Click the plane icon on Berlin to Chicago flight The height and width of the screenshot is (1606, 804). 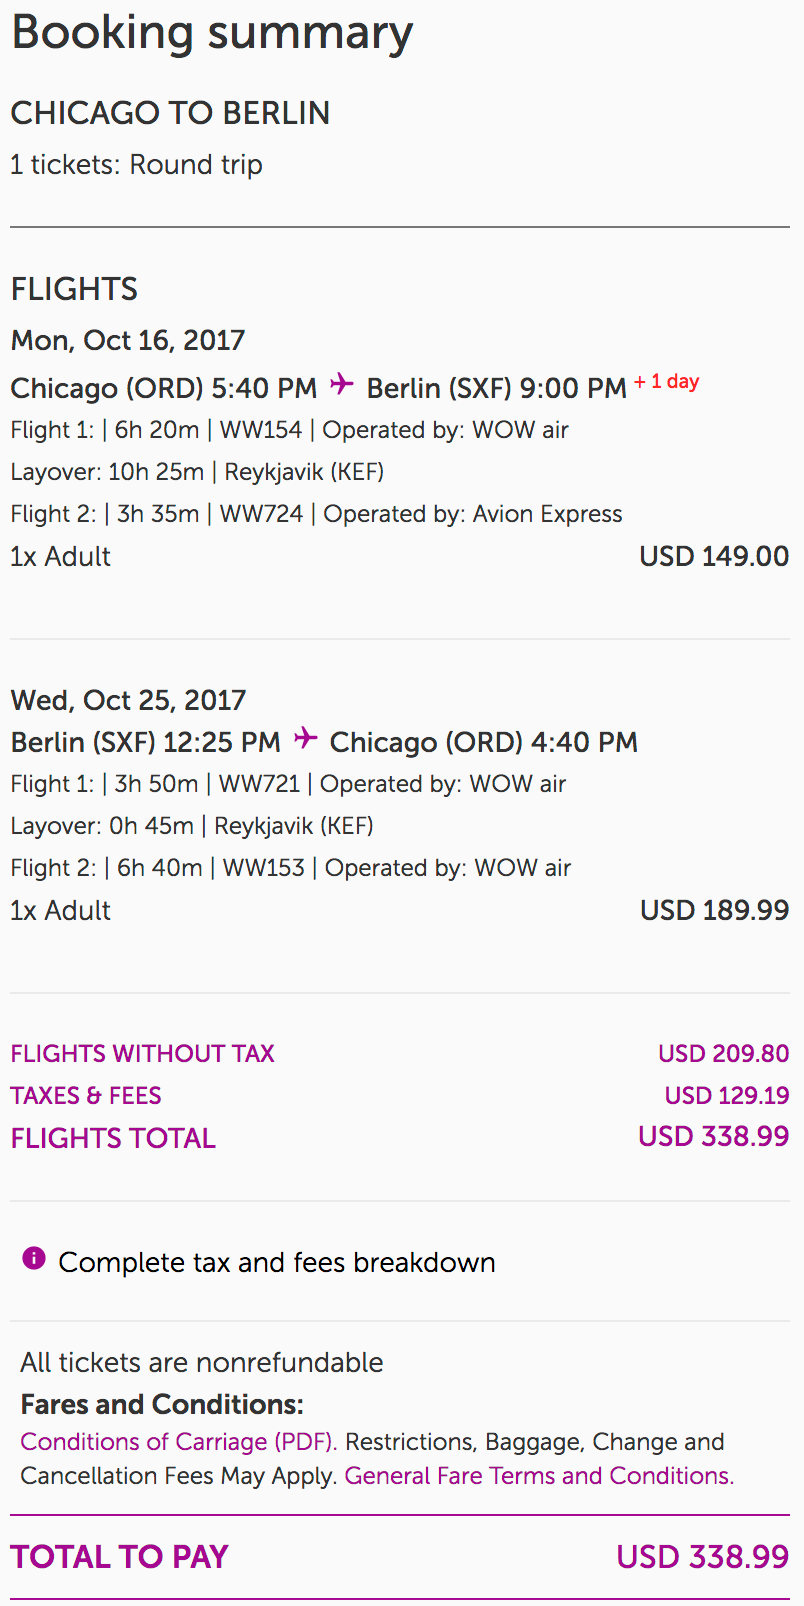pos(305,739)
